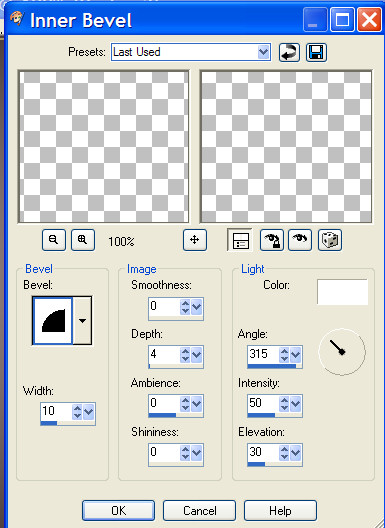Maximize the Inner Bevel dialog
This screenshot has height=528, width=385.
[x=342, y=20]
